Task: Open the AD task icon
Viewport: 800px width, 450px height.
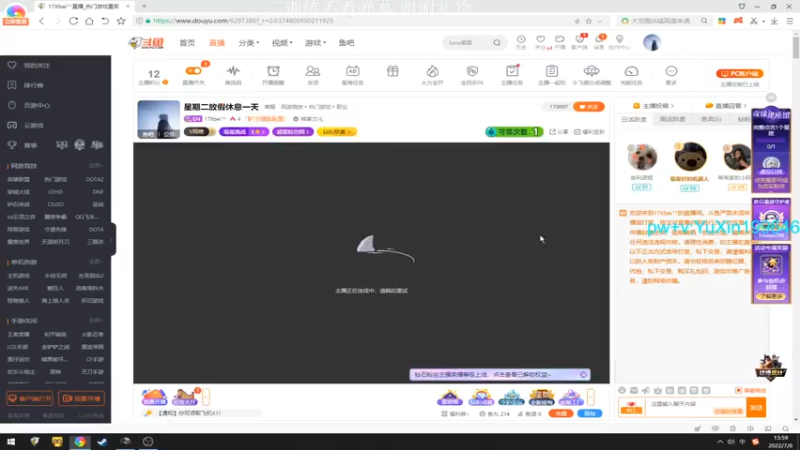Action: pyautogui.click(x=353, y=71)
